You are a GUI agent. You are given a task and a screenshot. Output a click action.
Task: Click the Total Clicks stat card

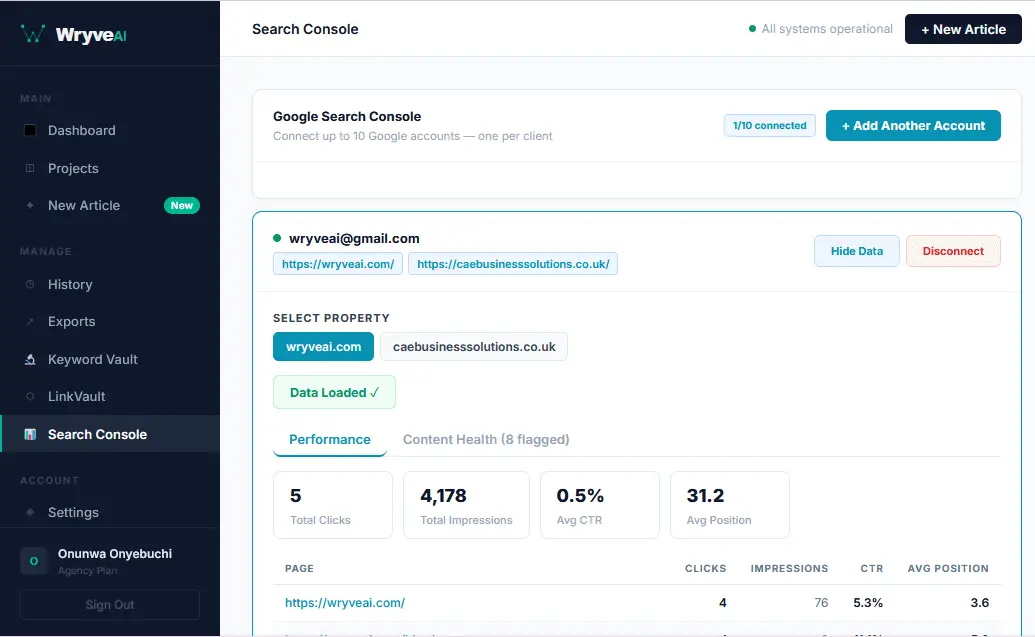pyautogui.click(x=333, y=505)
